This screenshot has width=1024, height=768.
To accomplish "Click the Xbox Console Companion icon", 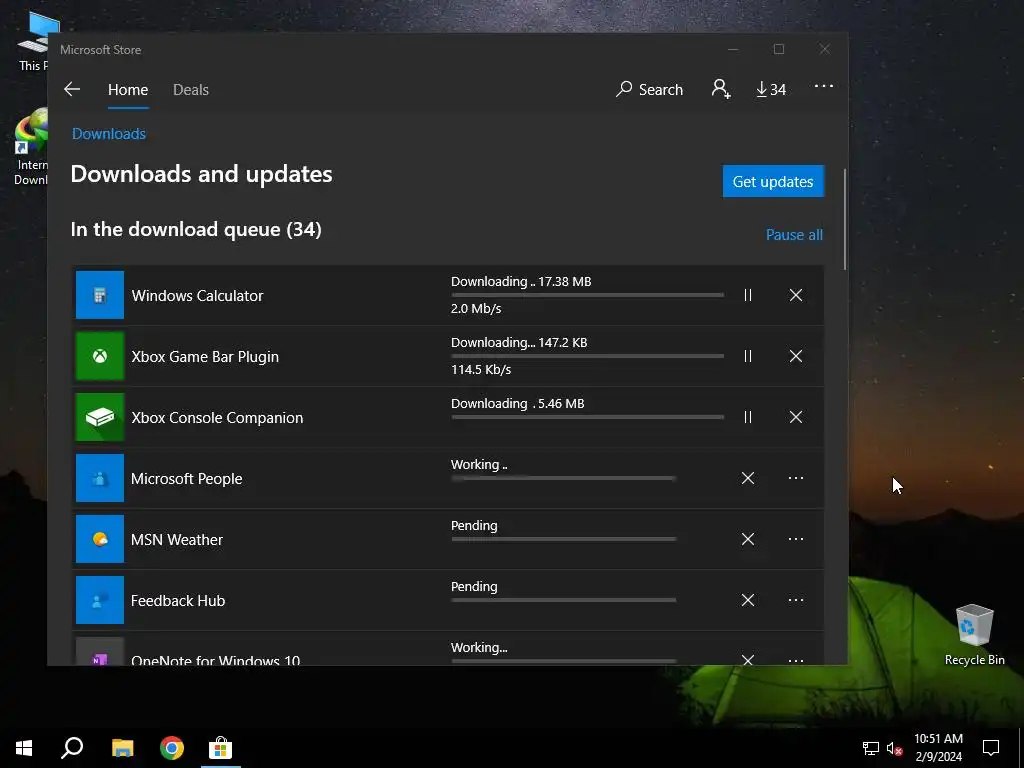I will pyautogui.click(x=100, y=417).
